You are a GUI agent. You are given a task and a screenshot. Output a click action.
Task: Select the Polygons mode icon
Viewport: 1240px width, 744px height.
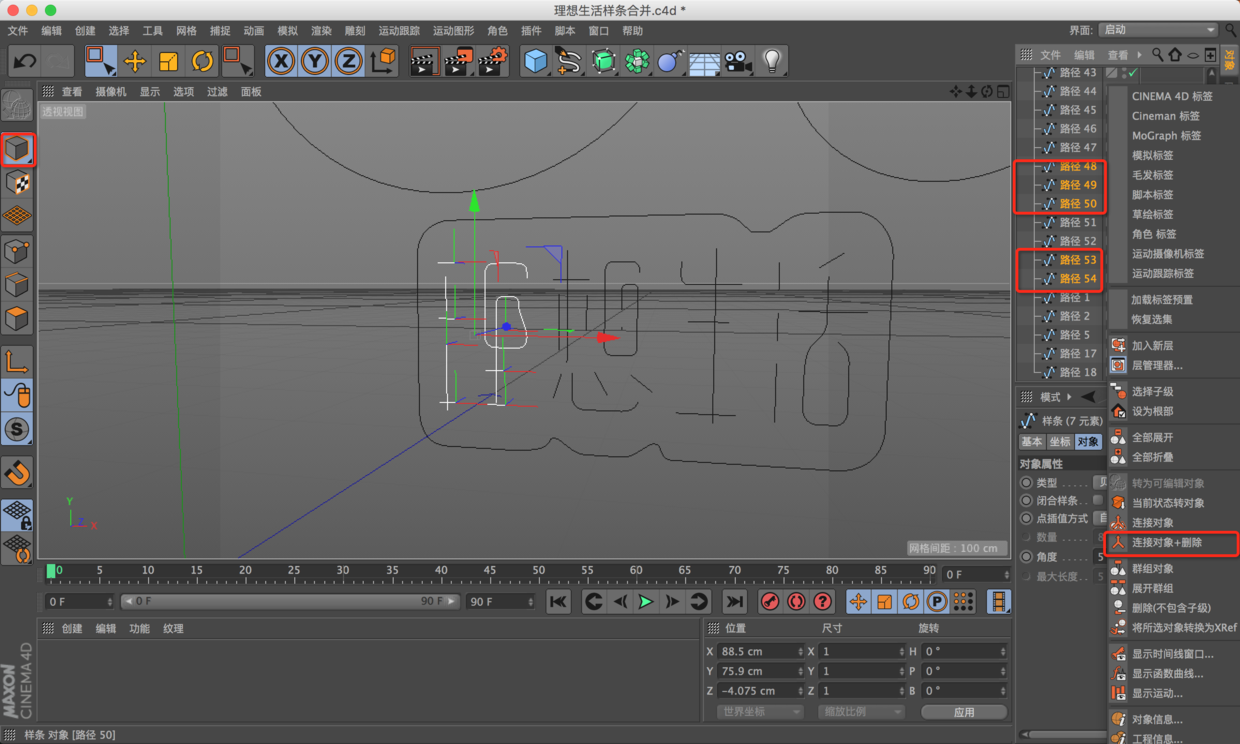[x=17, y=319]
